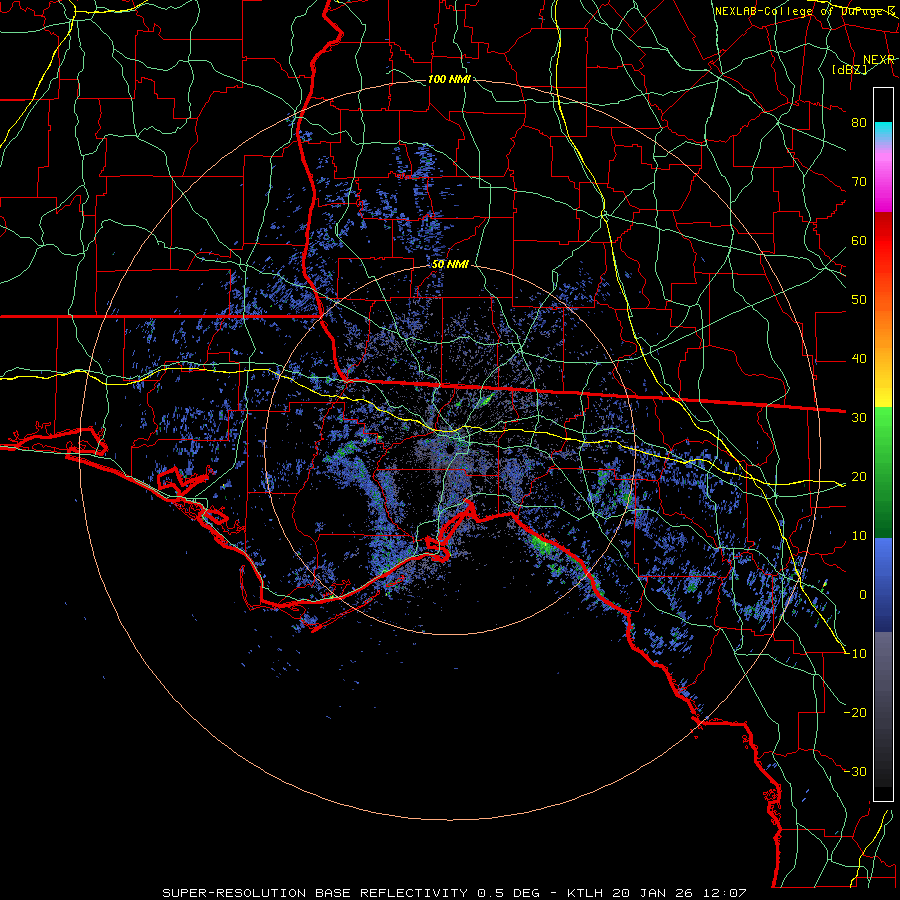Click the 10 dBZ scale value
This screenshot has width=900, height=900.
(859, 536)
